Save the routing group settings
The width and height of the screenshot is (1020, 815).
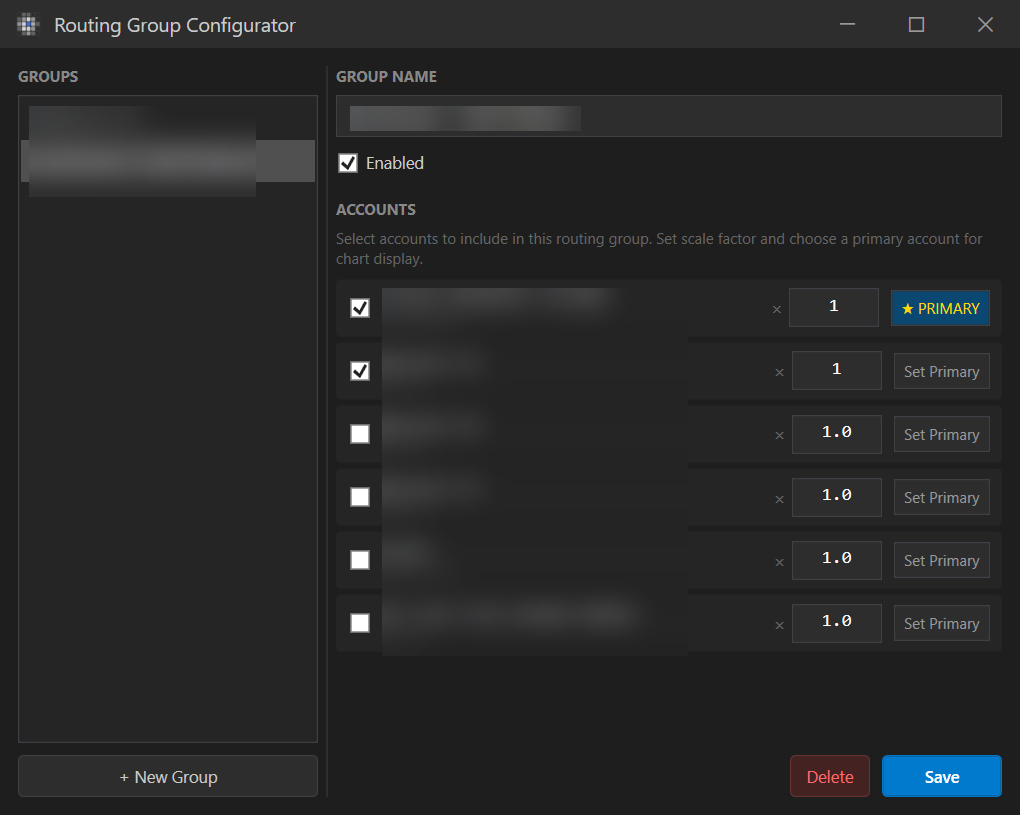(942, 777)
